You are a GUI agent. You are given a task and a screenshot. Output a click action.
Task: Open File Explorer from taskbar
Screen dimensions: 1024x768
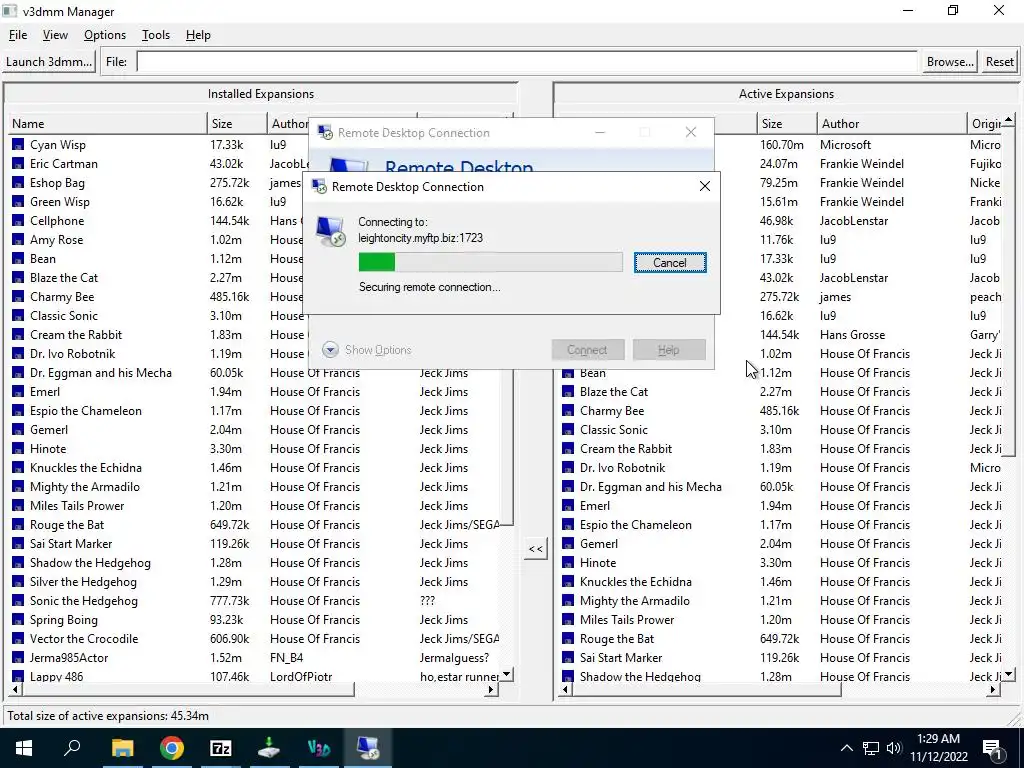click(122, 748)
